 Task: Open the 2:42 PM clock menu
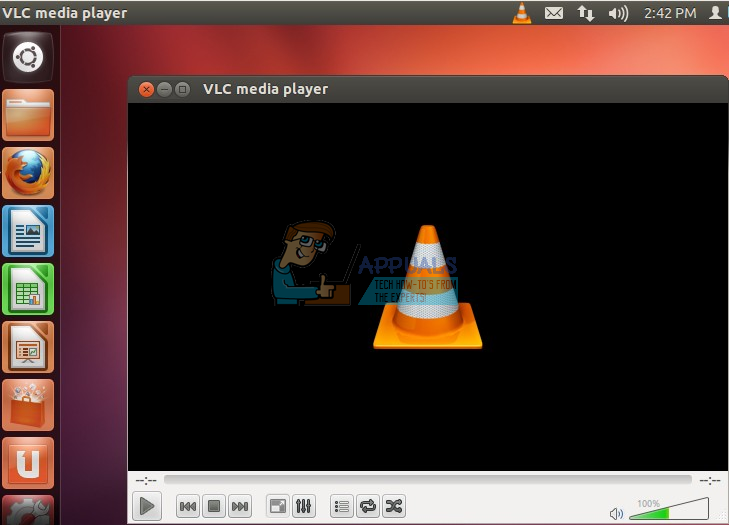point(671,13)
